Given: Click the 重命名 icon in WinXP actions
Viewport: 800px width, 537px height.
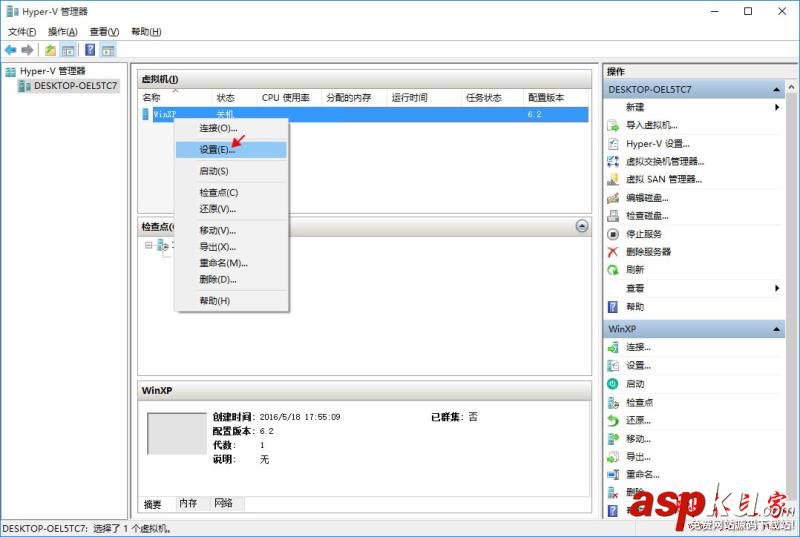Looking at the screenshot, I should pos(613,475).
